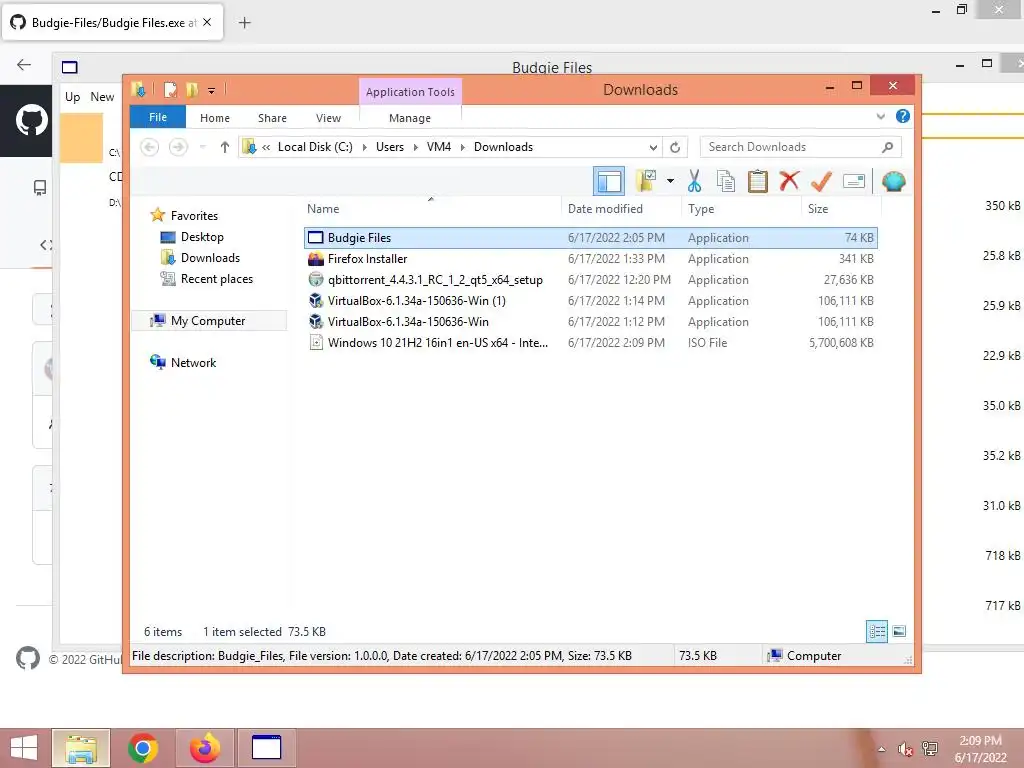Click the quick access New Folder icon
1024x768 pixels.
tap(192, 89)
